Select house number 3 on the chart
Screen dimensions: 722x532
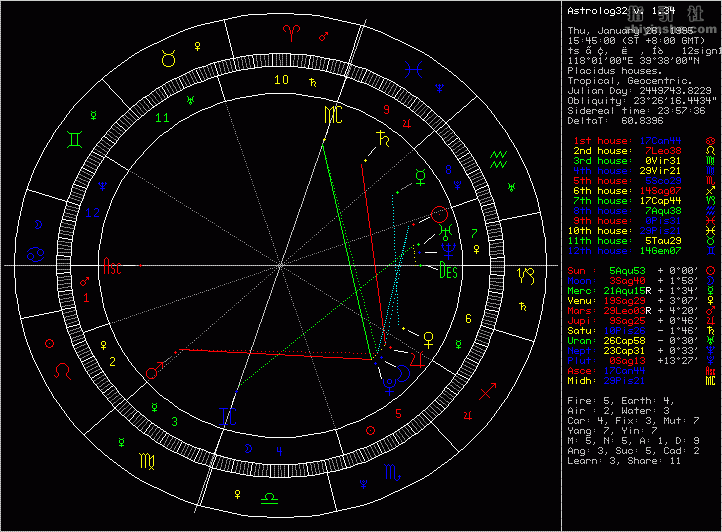[x=175, y=422]
